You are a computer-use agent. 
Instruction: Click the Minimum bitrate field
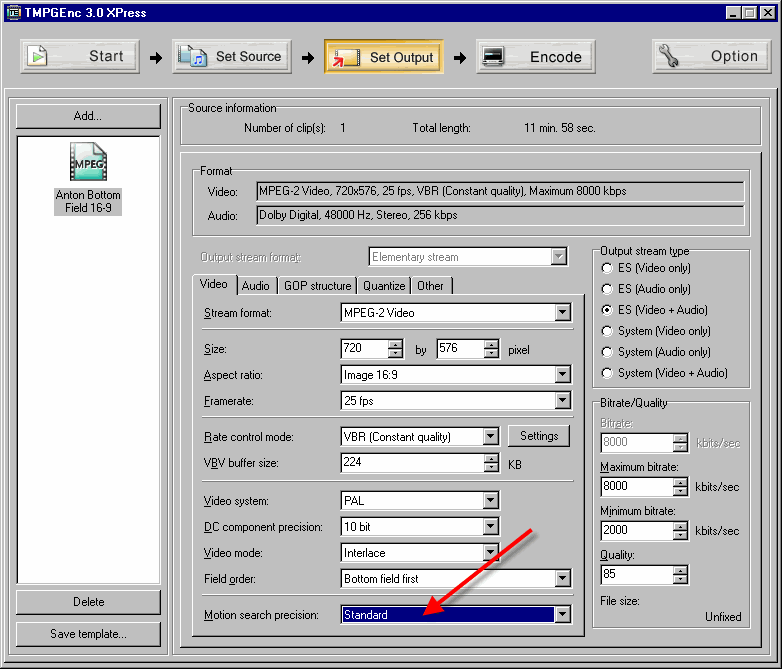click(x=637, y=530)
